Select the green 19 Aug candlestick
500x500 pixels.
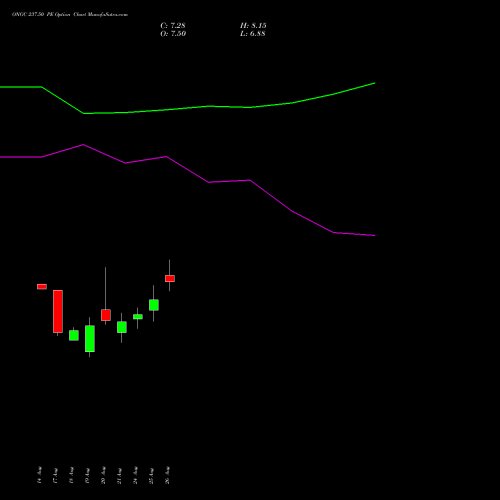[90, 338]
